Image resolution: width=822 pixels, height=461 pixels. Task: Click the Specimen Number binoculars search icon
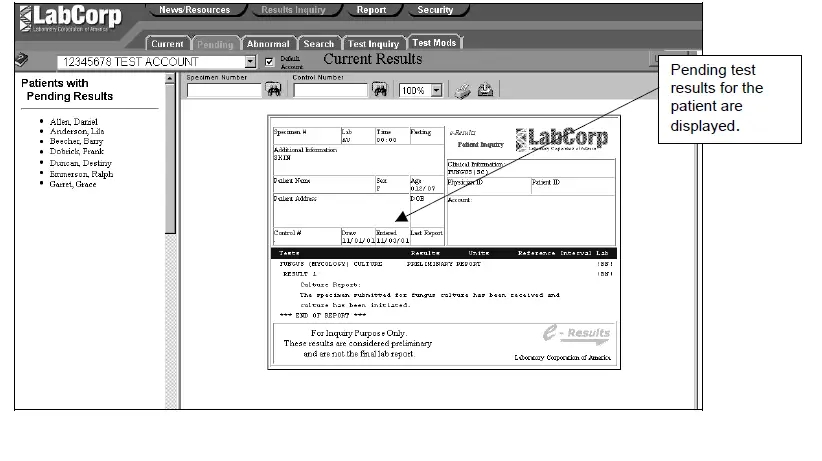274,90
